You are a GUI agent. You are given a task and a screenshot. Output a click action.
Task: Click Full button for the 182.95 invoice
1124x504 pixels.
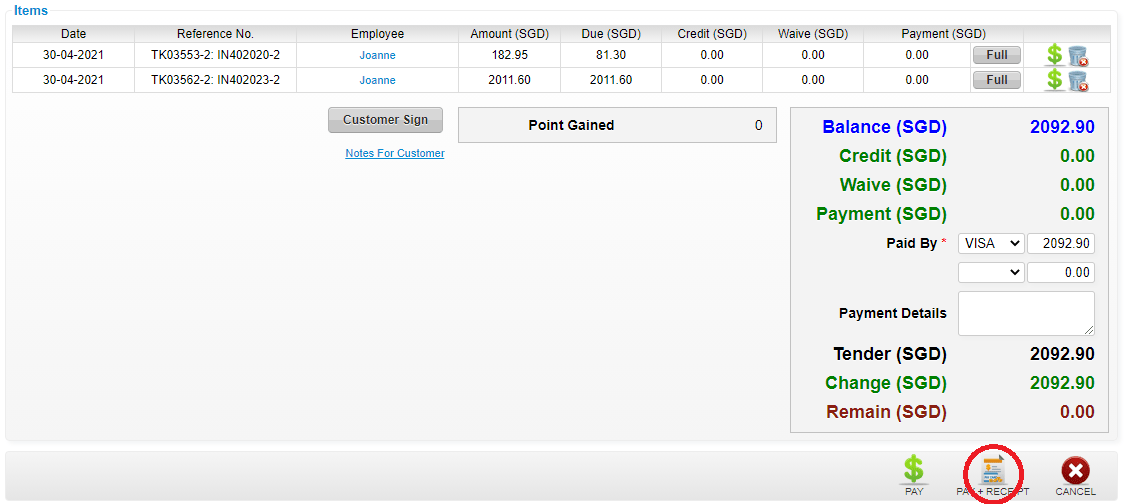(x=996, y=55)
